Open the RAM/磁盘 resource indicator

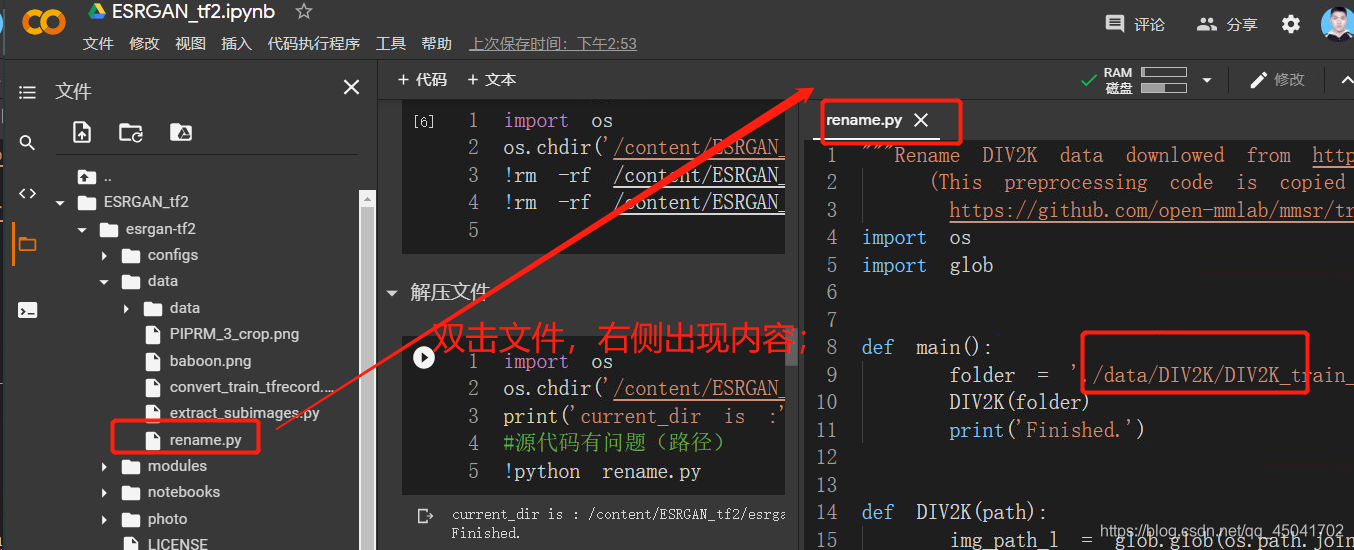1145,80
